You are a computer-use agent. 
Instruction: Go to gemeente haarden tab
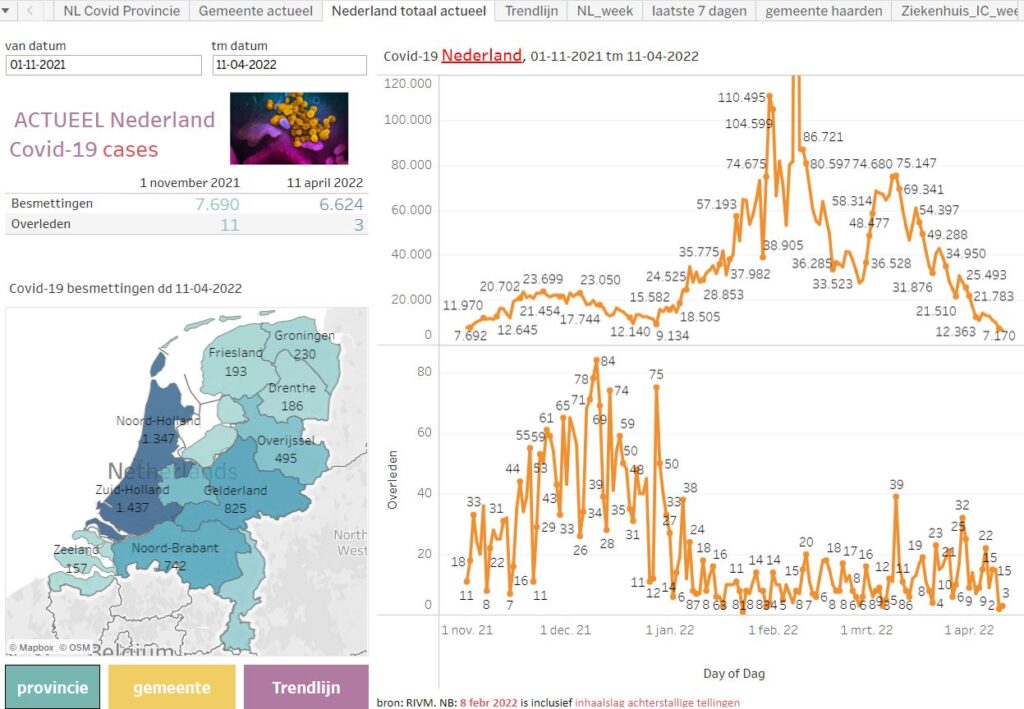pos(824,11)
